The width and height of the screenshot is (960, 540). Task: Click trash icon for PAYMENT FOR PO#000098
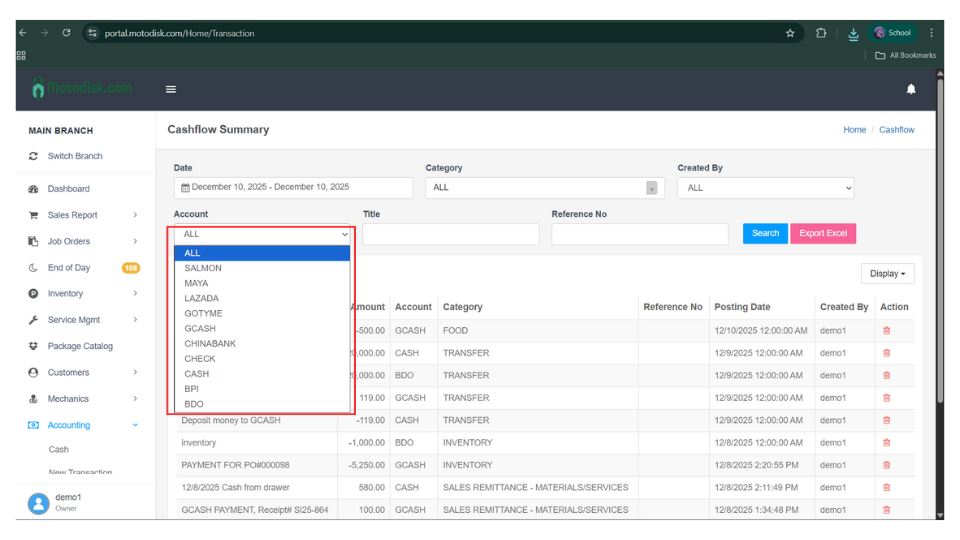click(886, 465)
